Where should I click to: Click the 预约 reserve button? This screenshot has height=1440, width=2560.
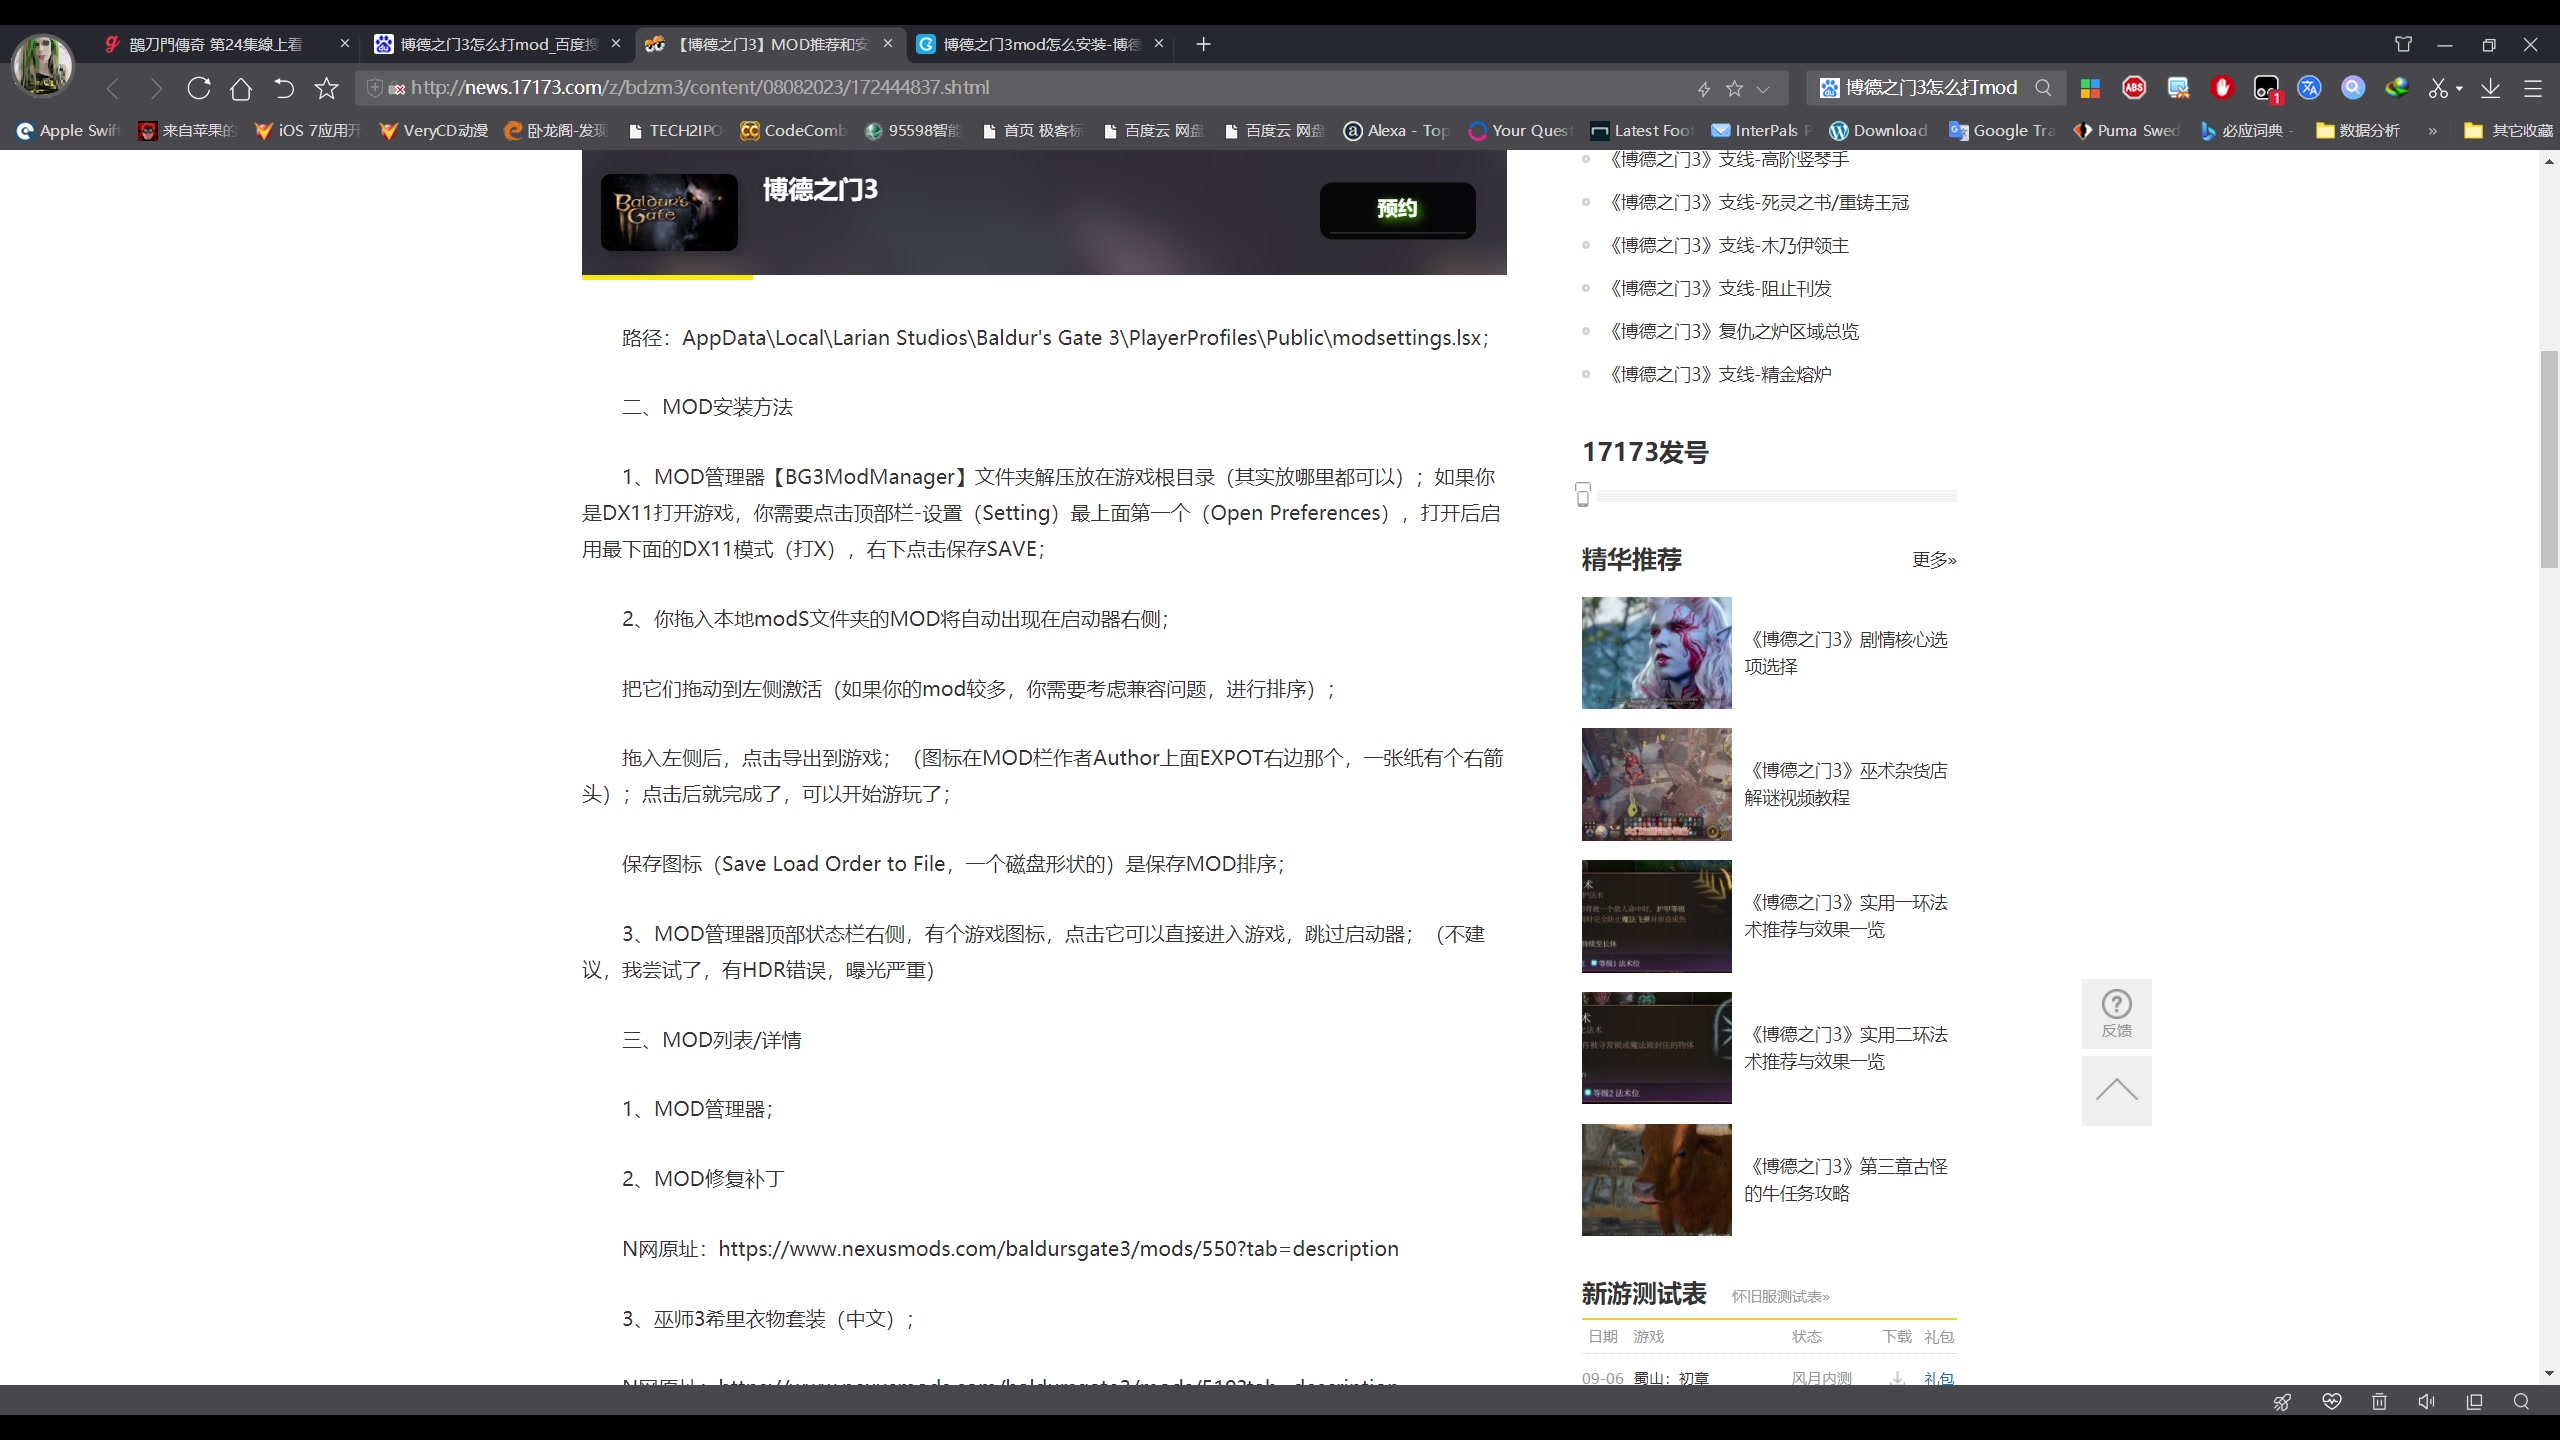click(1397, 209)
